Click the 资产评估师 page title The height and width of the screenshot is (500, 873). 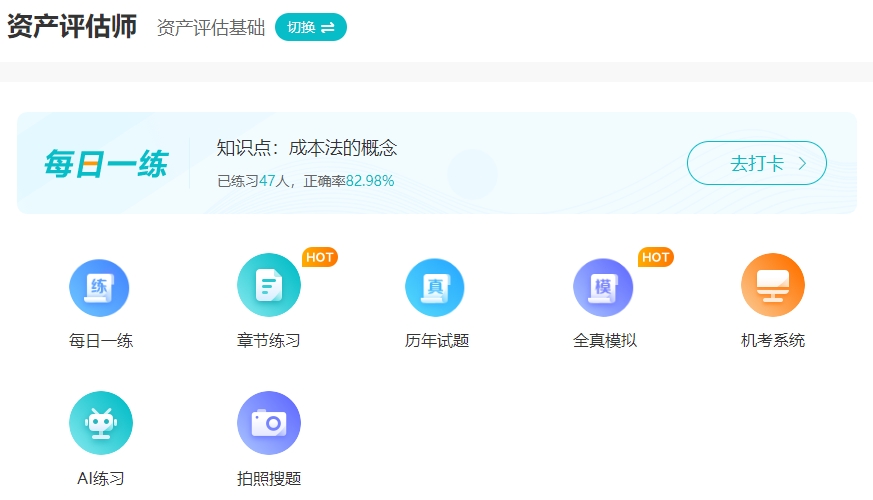tap(72, 27)
